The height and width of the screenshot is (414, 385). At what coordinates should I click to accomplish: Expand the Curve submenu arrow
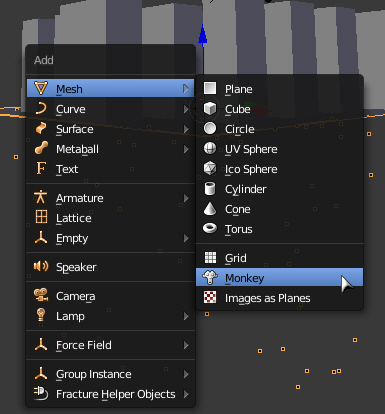click(186, 109)
